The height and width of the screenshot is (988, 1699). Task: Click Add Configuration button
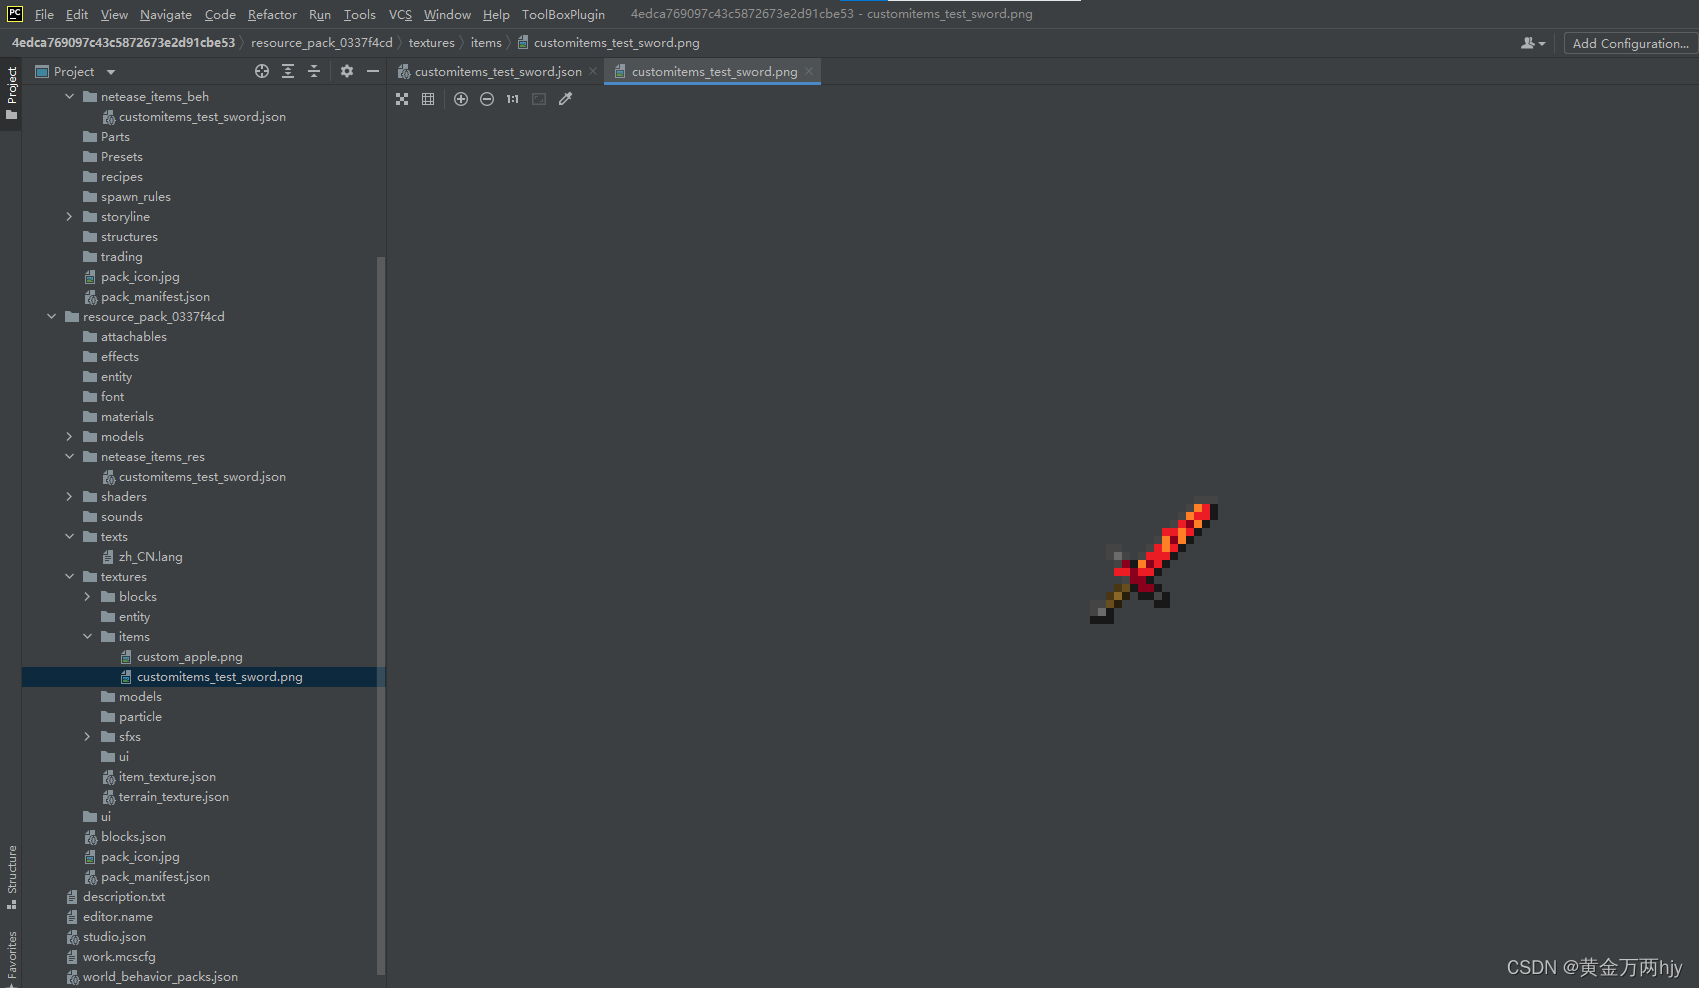coord(1630,43)
